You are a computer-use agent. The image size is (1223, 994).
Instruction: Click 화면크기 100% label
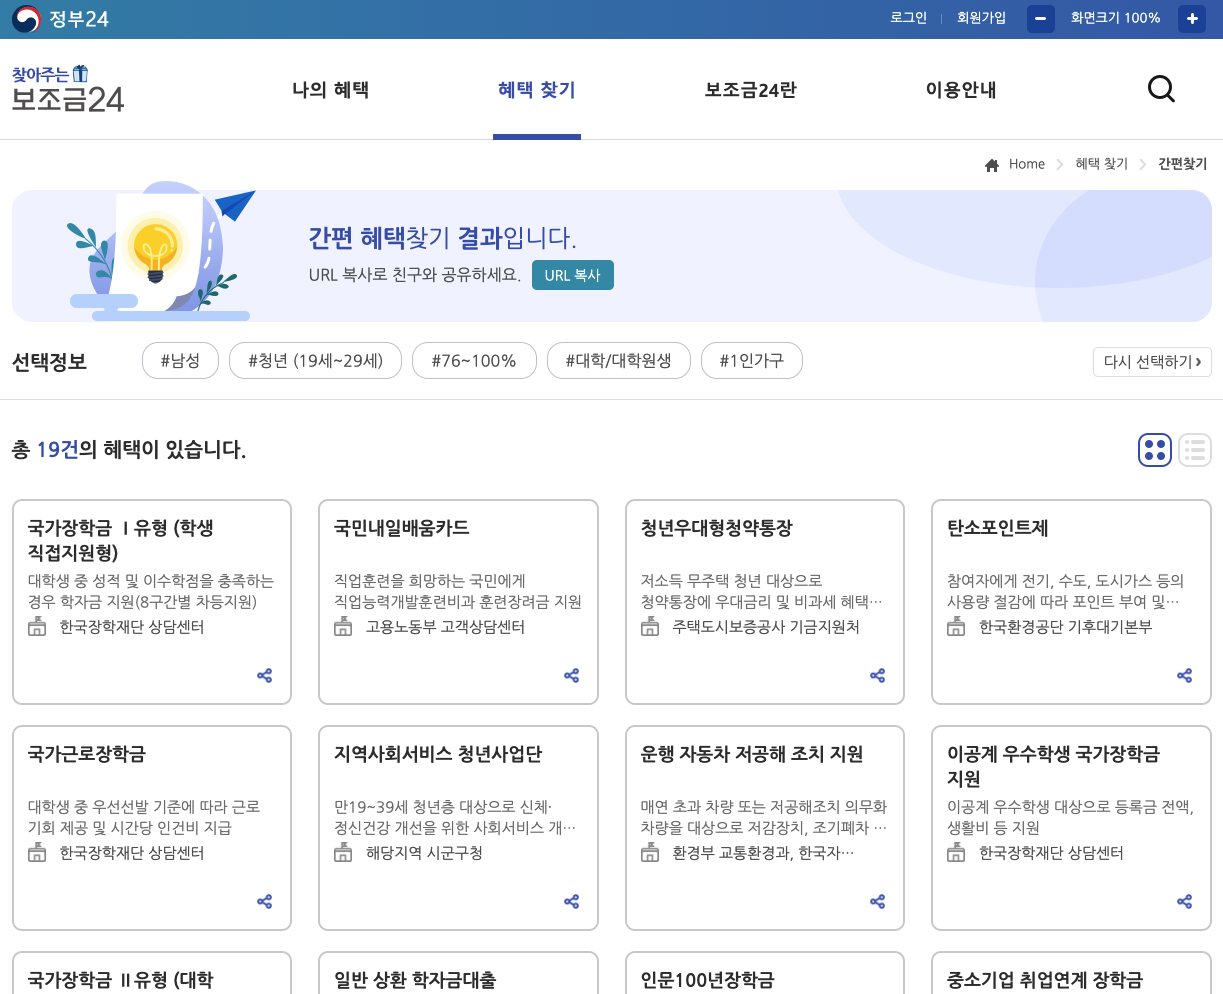coord(1115,18)
